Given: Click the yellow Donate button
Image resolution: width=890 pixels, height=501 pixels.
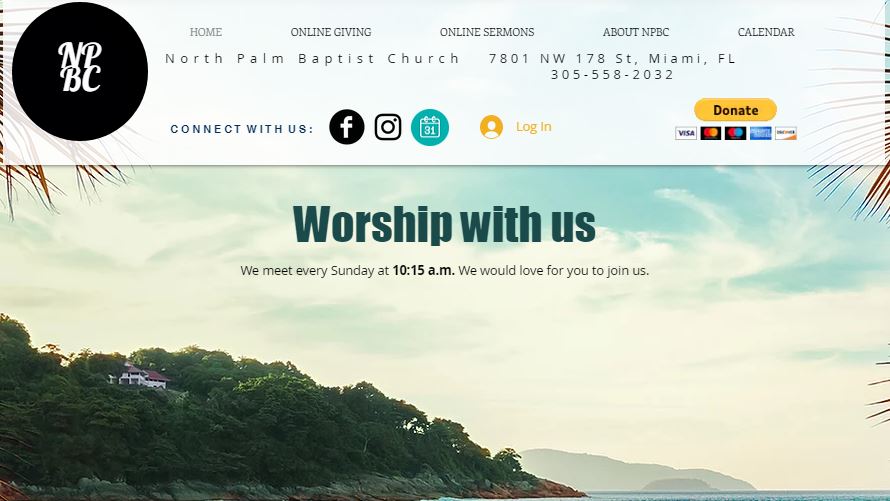Looking at the screenshot, I should (x=735, y=110).
